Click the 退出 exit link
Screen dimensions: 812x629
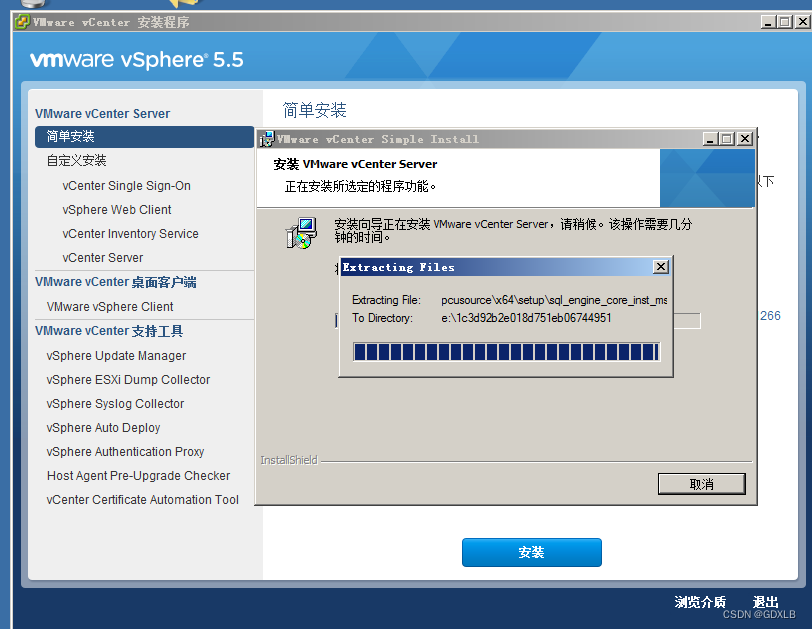tap(765, 602)
